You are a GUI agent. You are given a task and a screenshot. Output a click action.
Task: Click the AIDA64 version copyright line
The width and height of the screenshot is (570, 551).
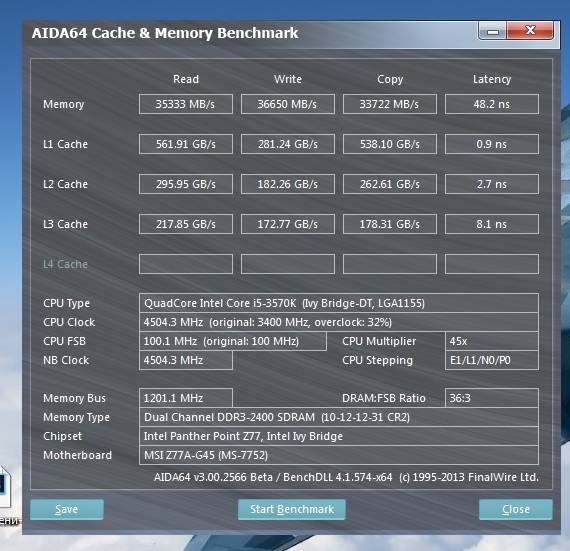[x=346, y=477]
